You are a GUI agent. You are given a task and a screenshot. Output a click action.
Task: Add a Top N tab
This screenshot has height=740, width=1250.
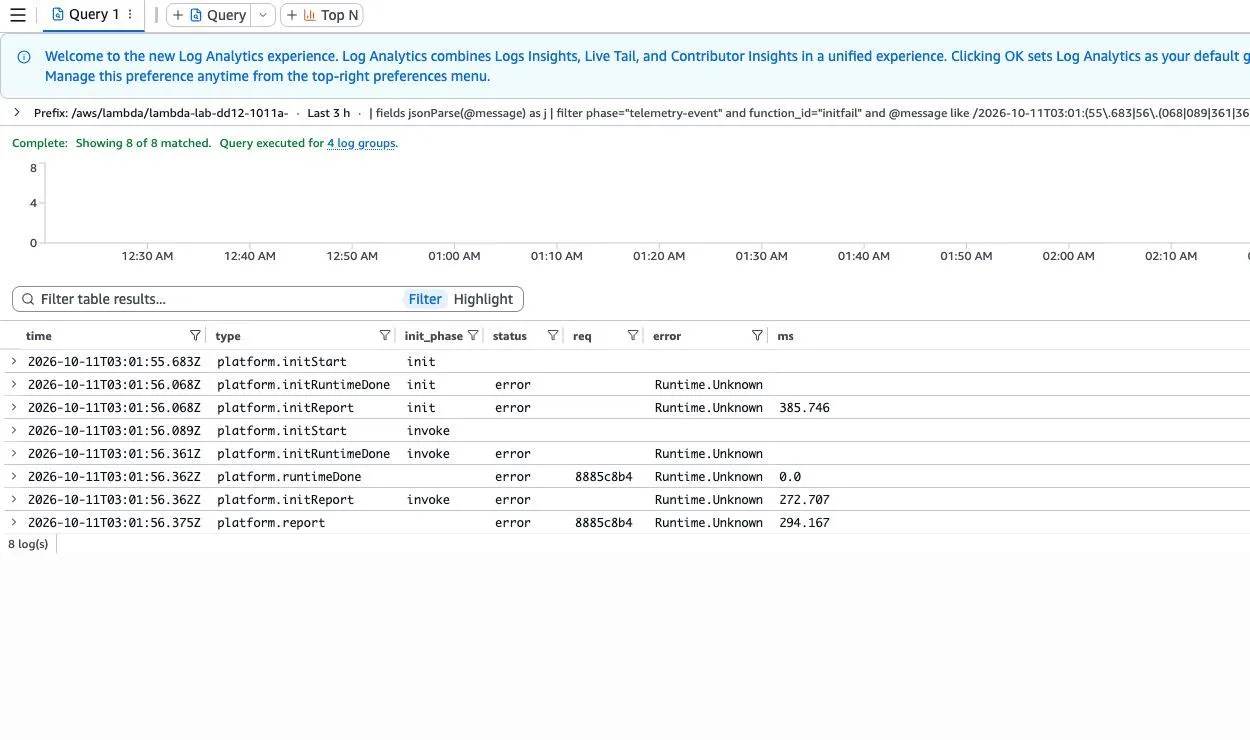tap(322, 15)
